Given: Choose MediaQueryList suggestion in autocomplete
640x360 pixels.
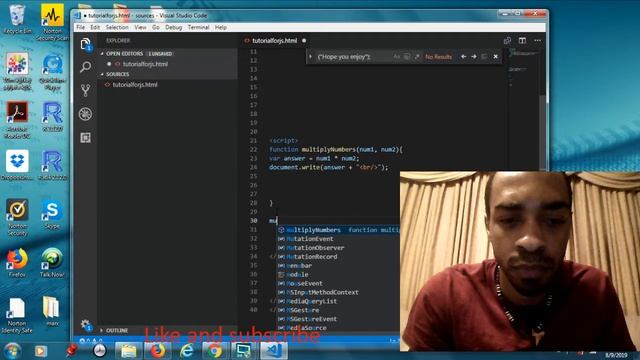Looking at the screenshot, I should (339, 301).
